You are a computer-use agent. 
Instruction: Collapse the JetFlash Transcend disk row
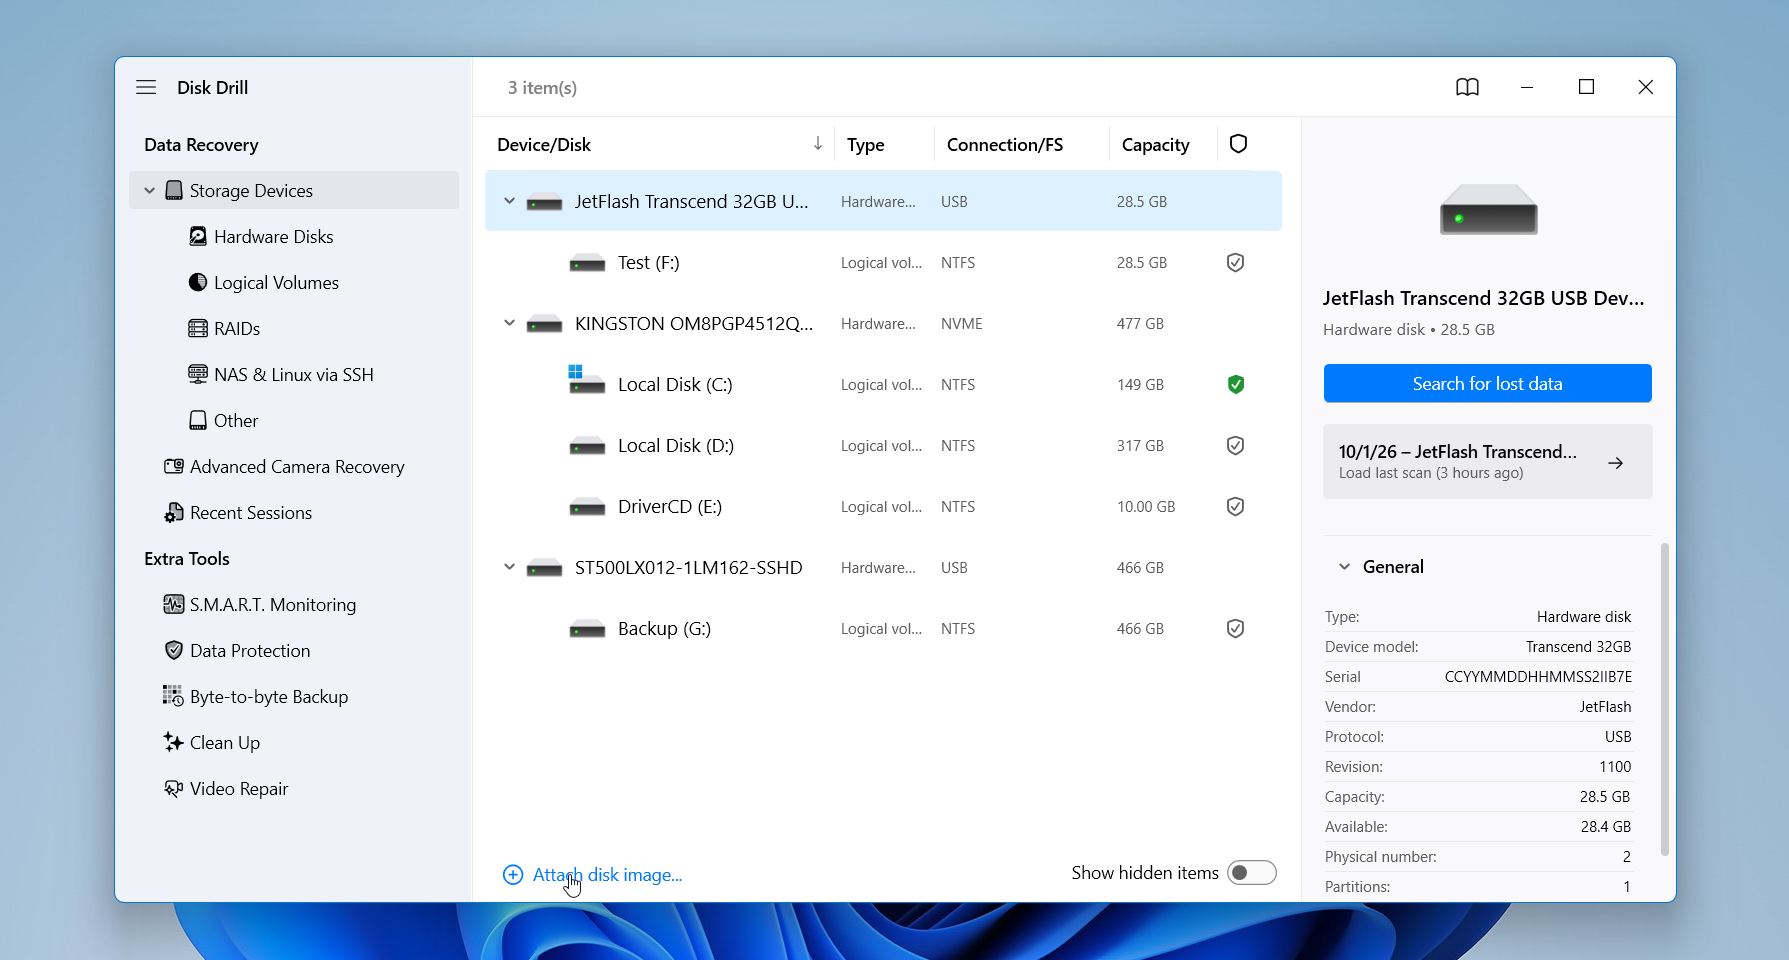(x=509, y=201)
